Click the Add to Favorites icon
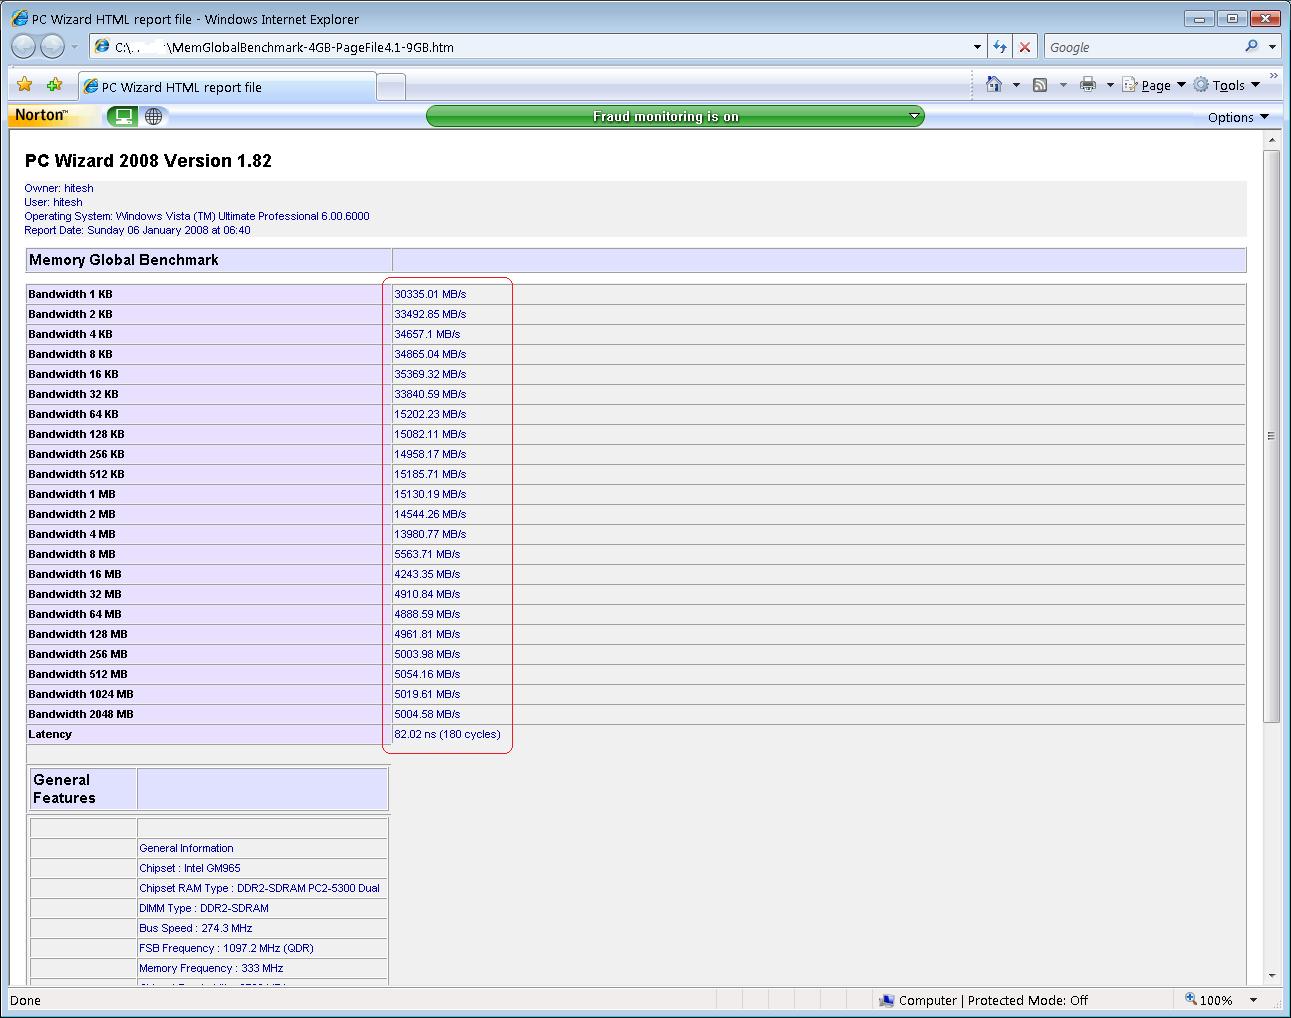This screenshot has height=1018, width=1291. click(55, 85)
